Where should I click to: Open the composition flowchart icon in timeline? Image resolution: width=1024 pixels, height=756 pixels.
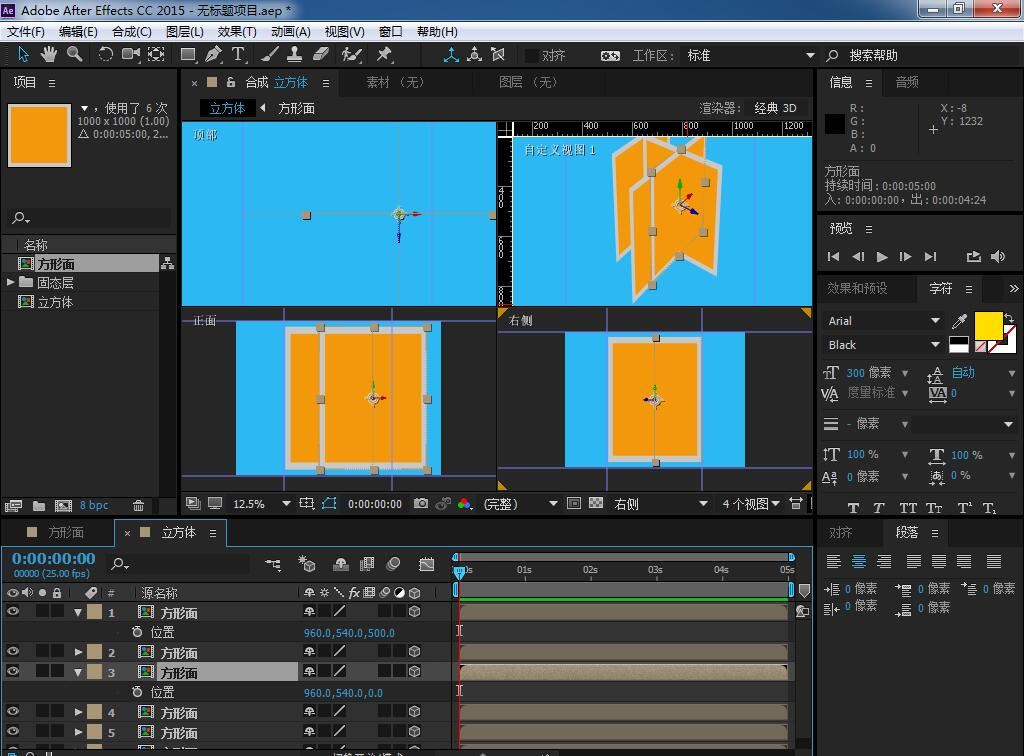273,564
